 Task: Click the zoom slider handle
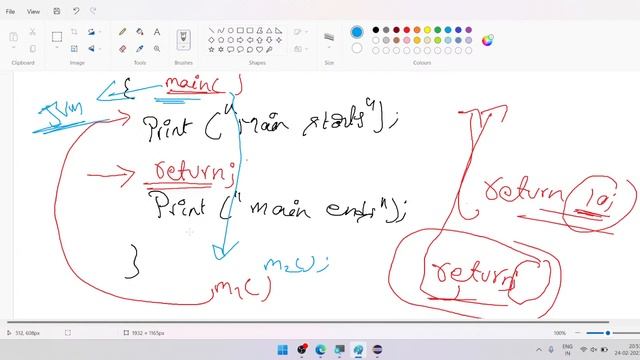608,333
